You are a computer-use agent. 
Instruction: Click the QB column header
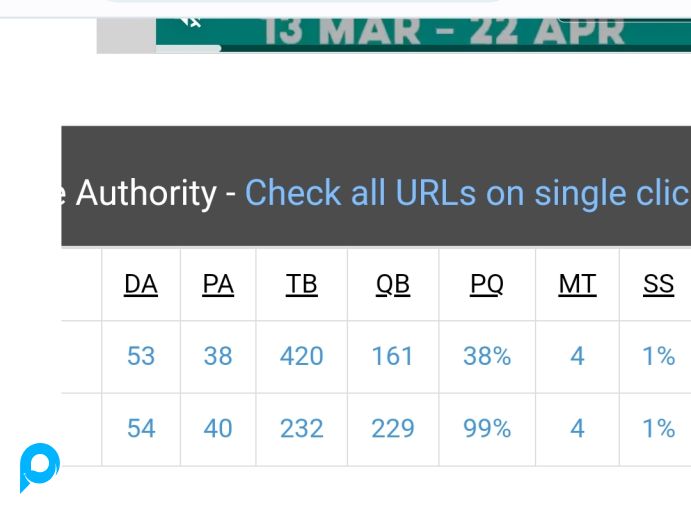[393, 284]
